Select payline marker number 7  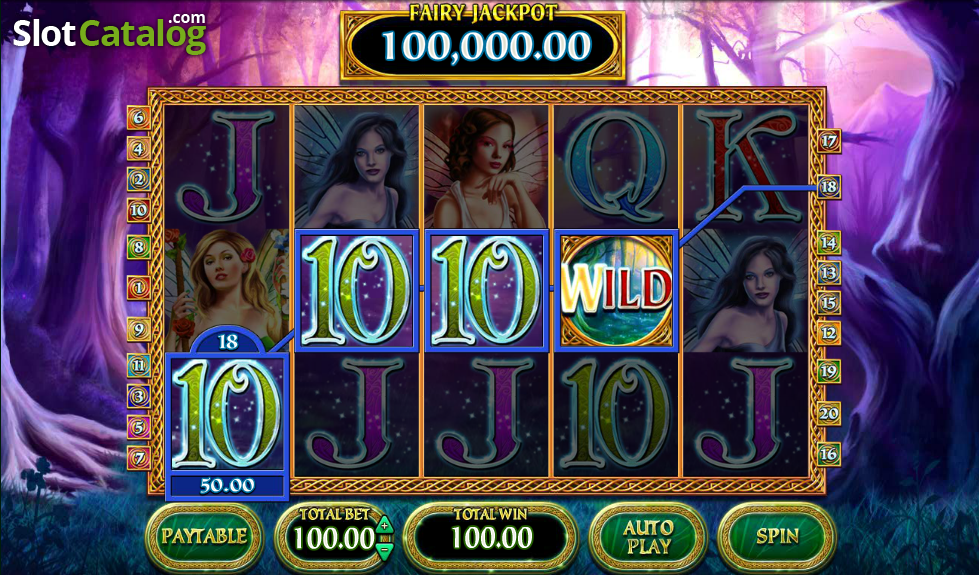pos(139,458)
